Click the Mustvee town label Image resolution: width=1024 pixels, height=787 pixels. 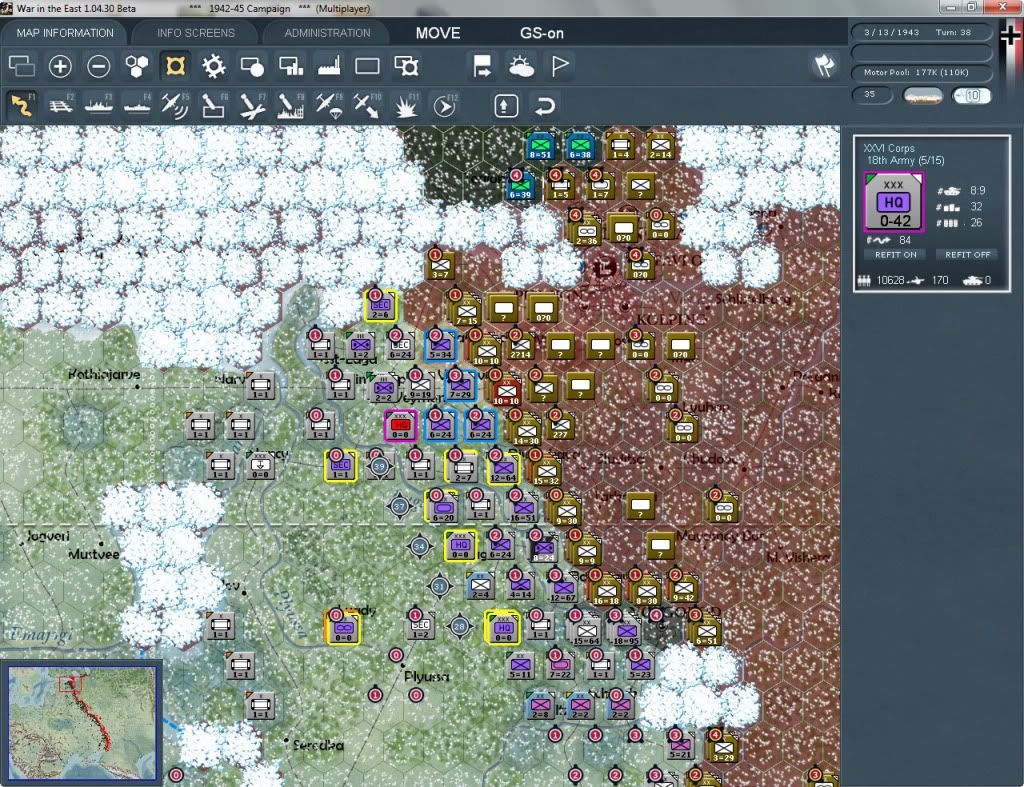point(94,554)
